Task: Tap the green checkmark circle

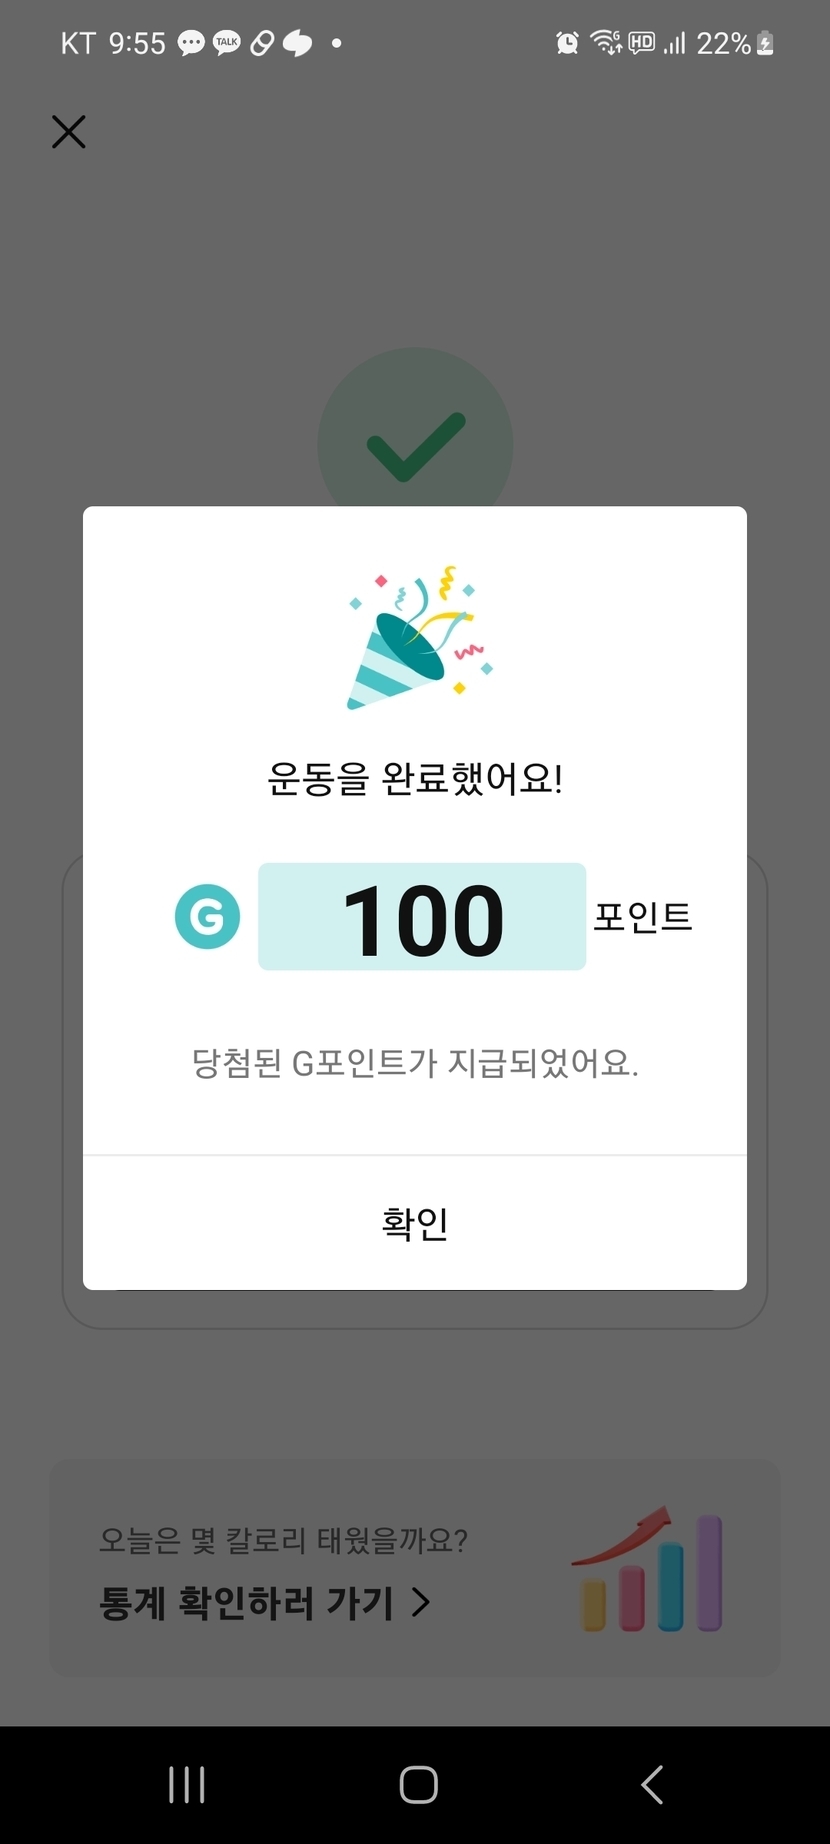Action: [x=415, y=440]
